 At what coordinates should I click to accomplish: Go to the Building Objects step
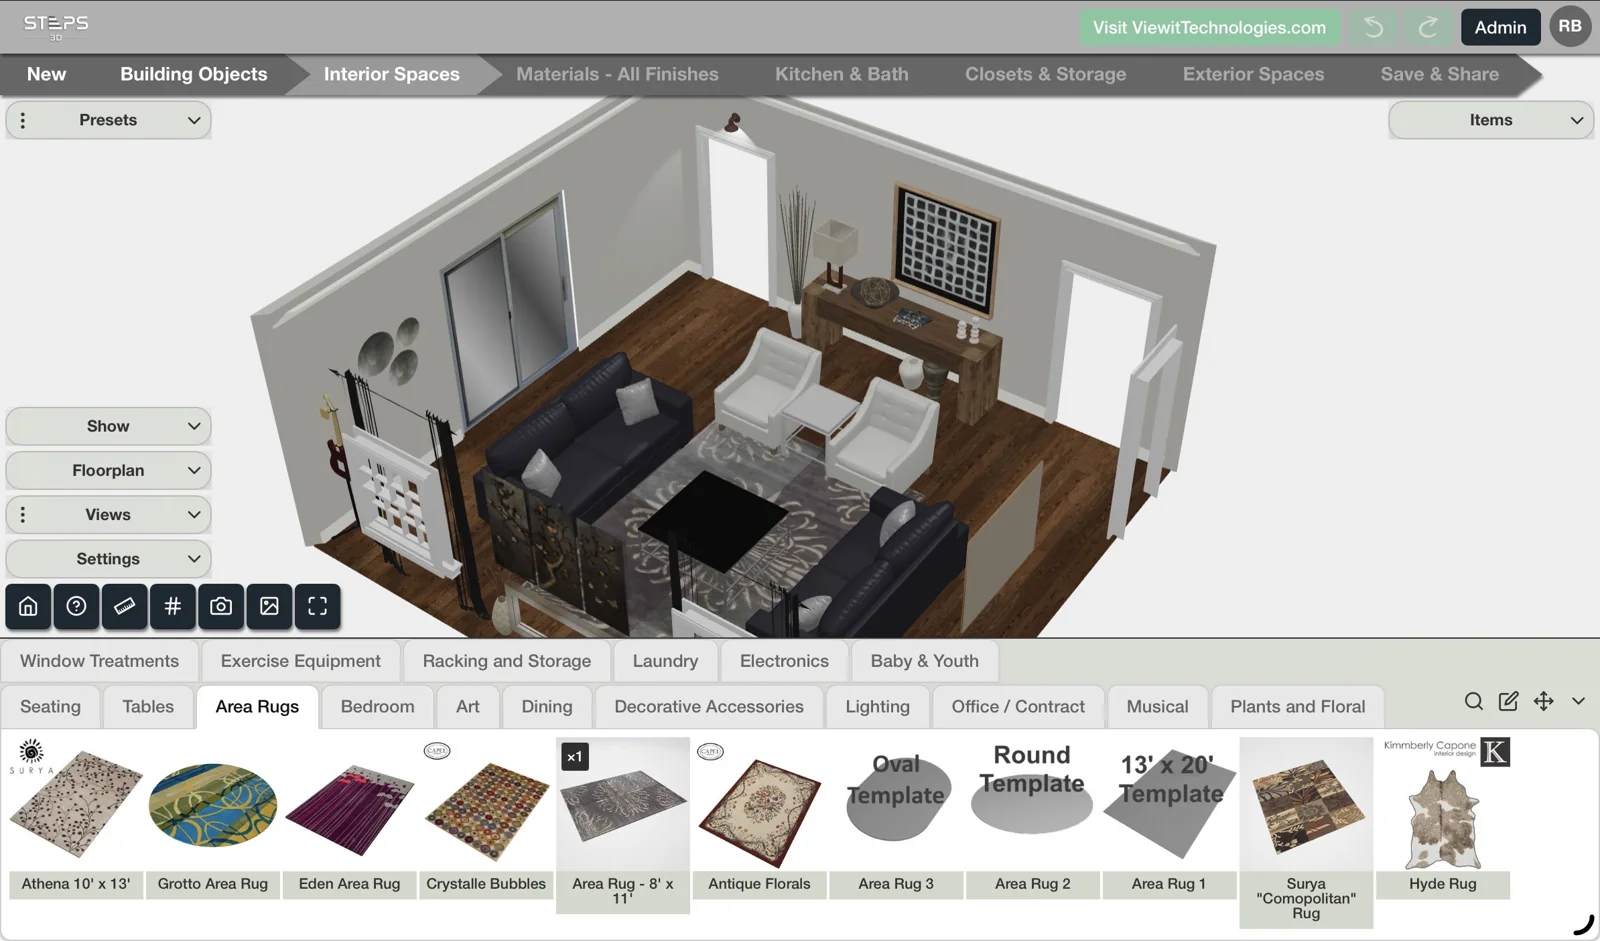[x=194, y=74]
